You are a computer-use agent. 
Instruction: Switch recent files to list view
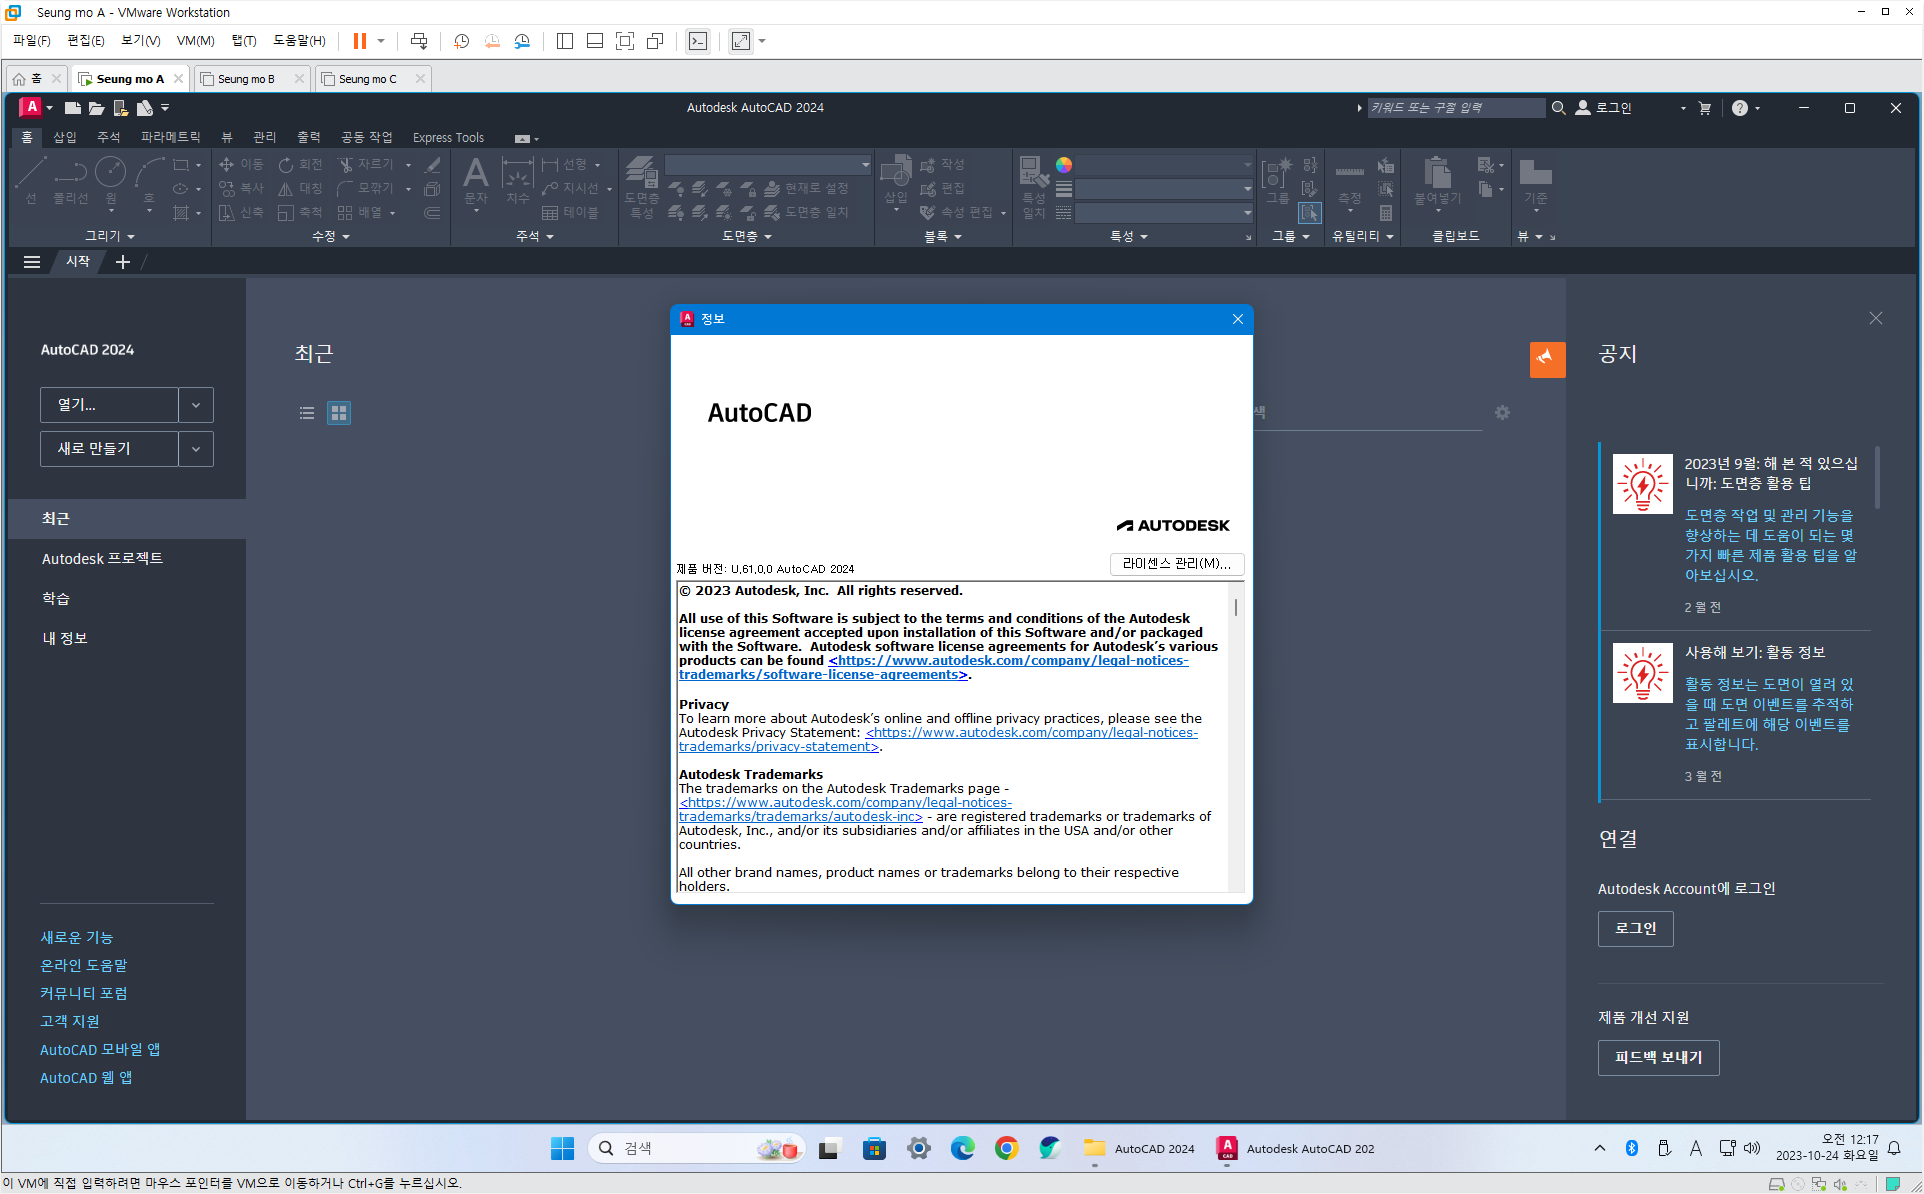pyautogui.click(x=307, y=413)
